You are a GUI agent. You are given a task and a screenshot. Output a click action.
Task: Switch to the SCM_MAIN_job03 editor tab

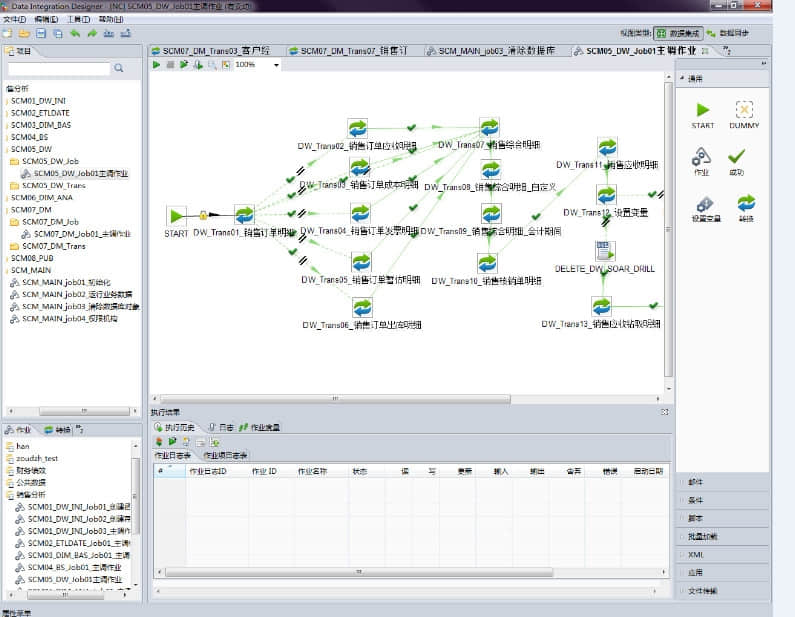[x=495, y=50]
